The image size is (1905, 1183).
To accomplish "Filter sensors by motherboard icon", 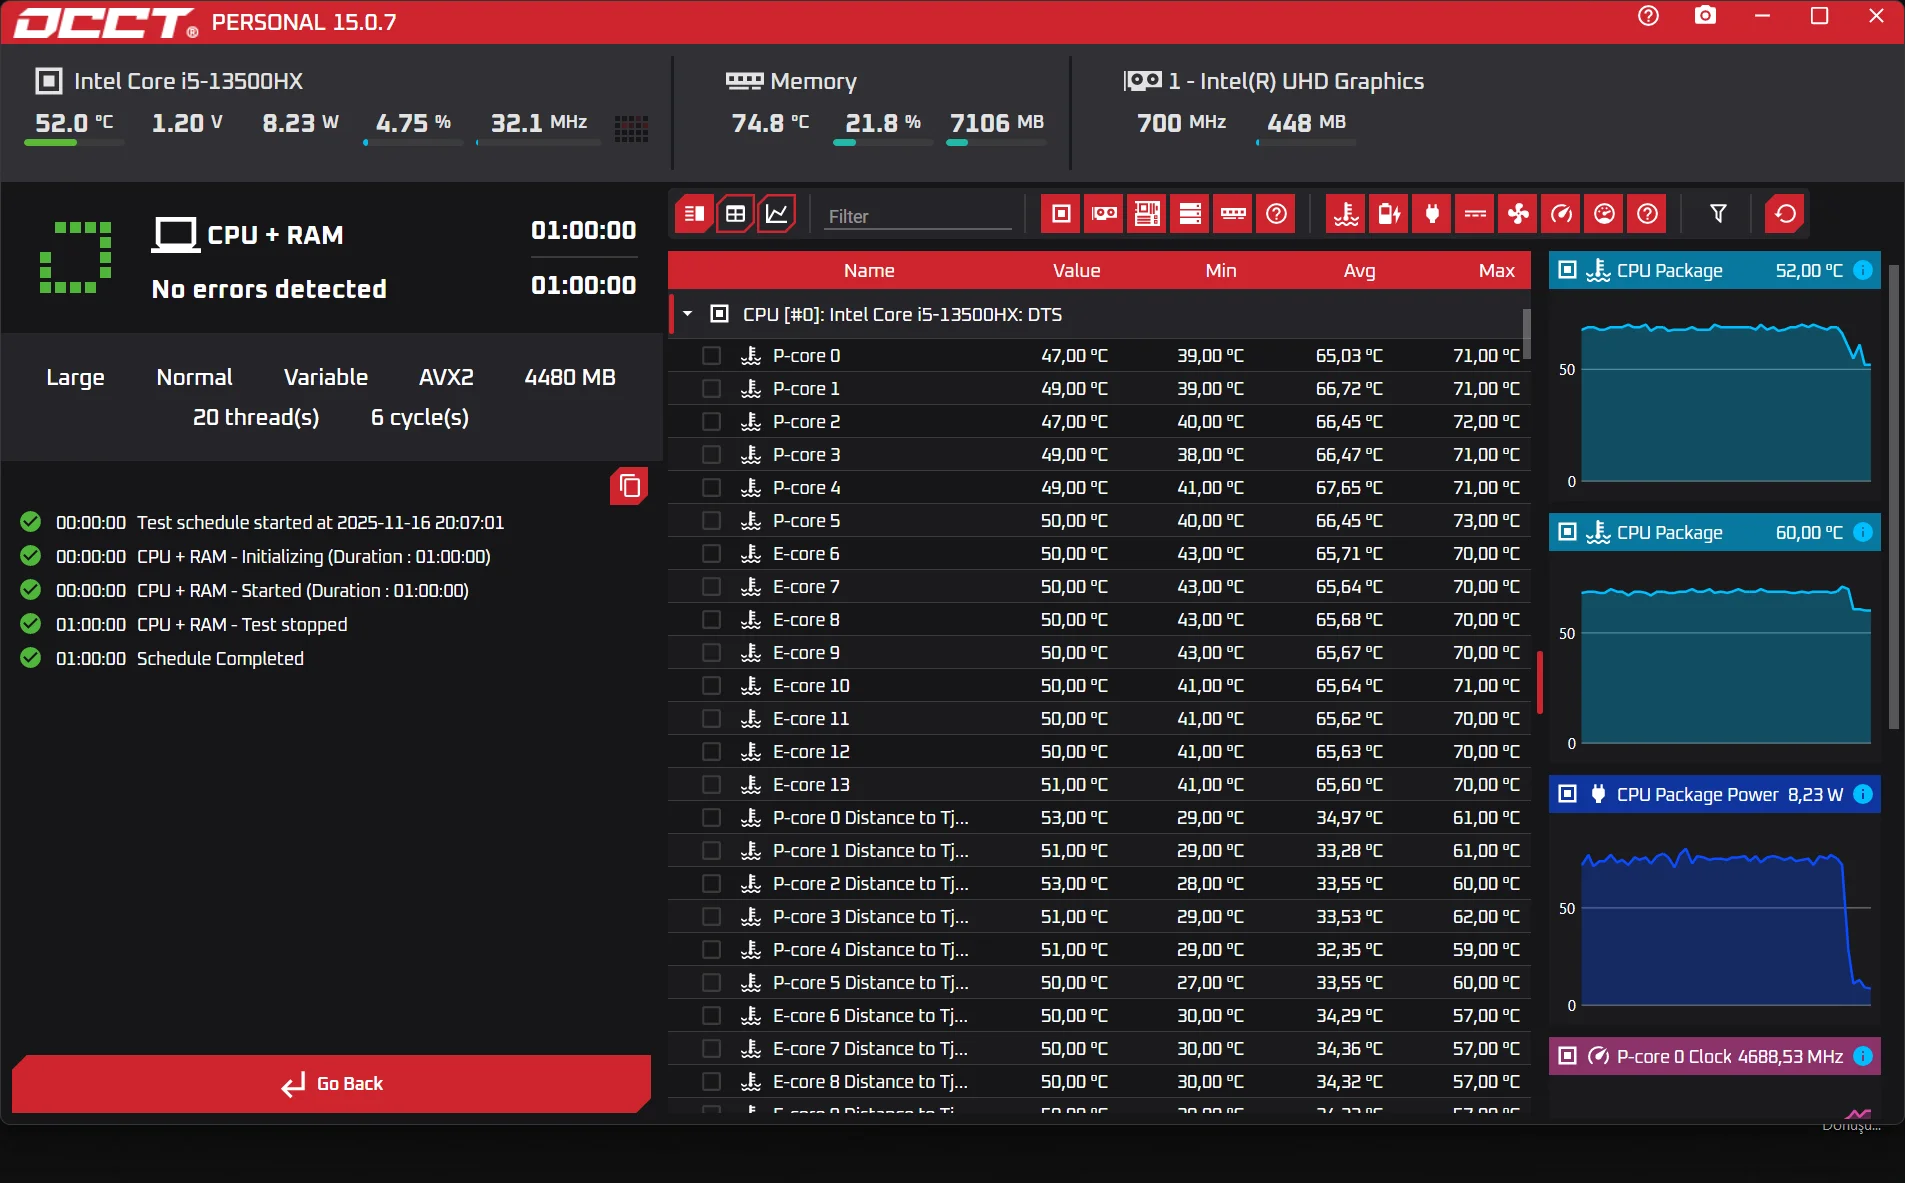I will coord(1148,214).
